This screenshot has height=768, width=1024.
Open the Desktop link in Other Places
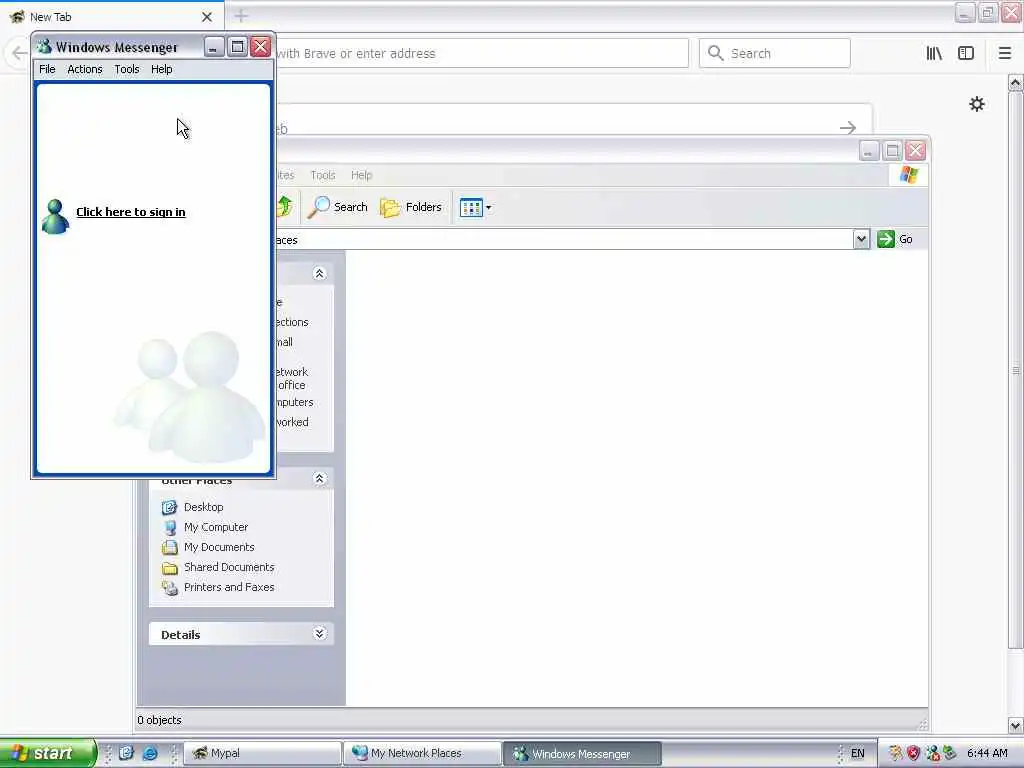pos(204,507)
